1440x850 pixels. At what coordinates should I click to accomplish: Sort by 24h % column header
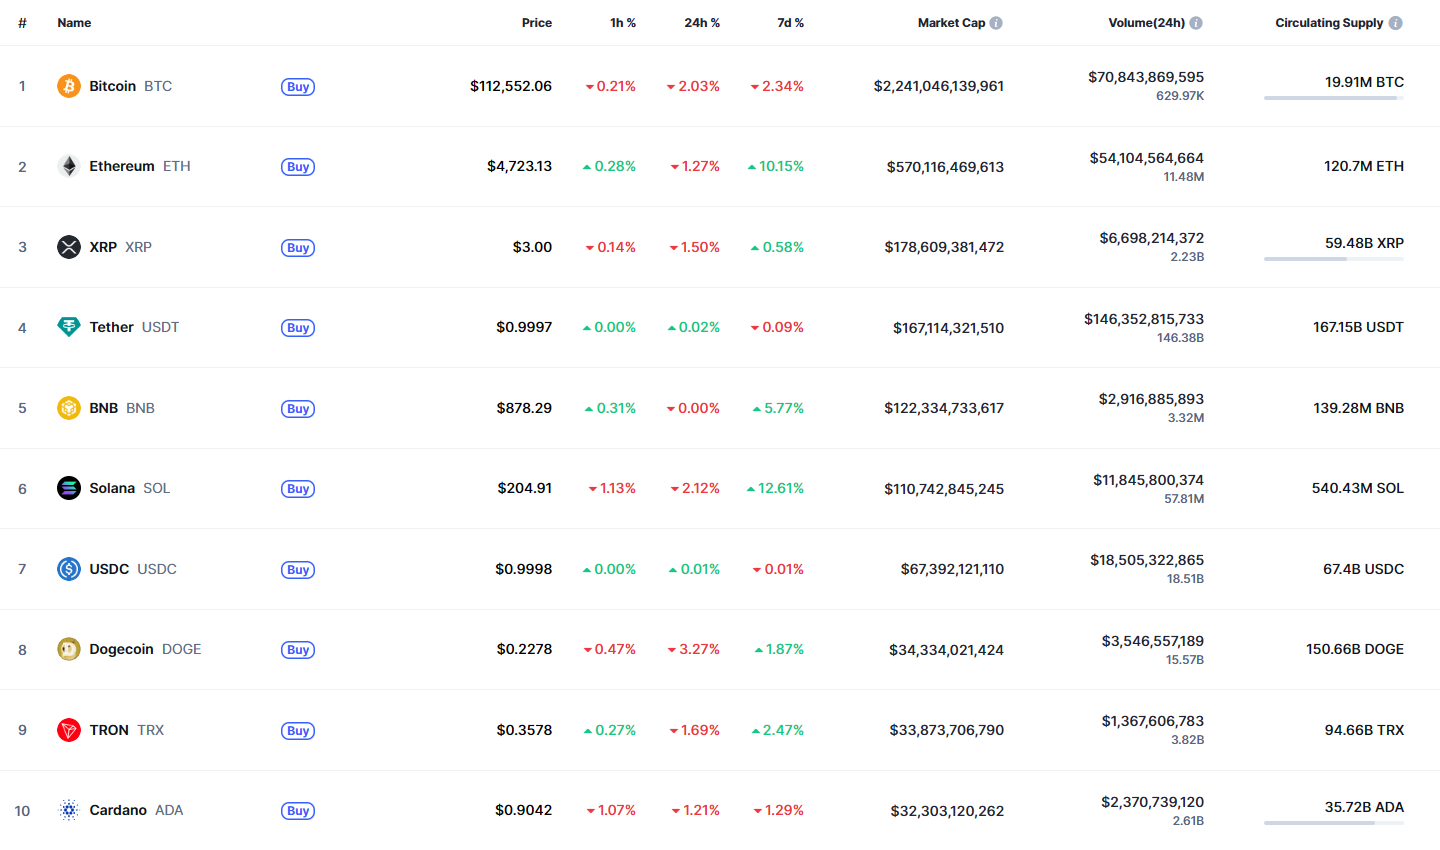(x=702, y=23)
